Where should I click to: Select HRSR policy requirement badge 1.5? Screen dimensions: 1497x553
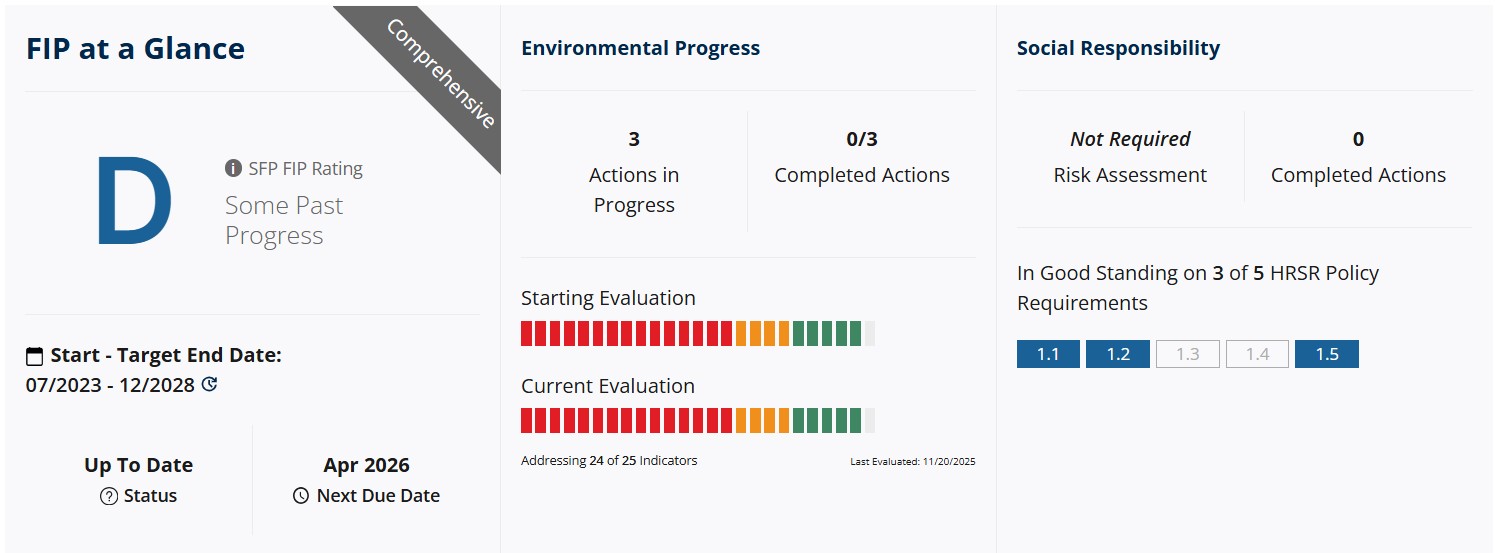point(1326,354)
